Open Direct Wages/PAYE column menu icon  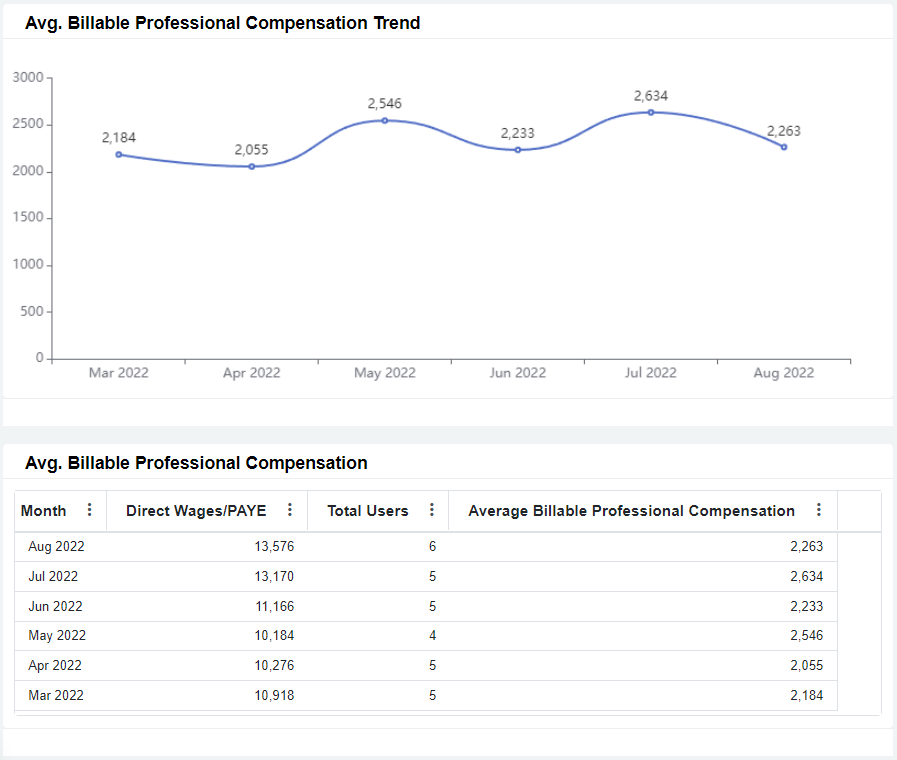tap(290, 510)
